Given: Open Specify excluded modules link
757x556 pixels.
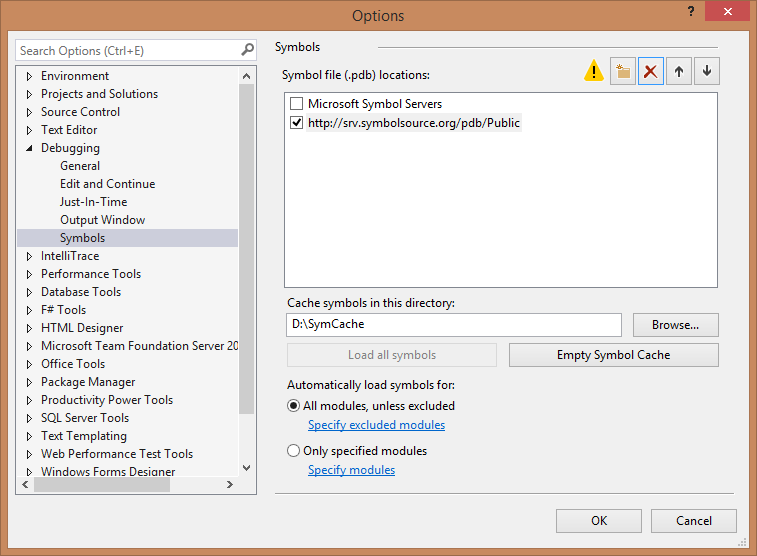Looking at the screenshot, I should [376, 425].
